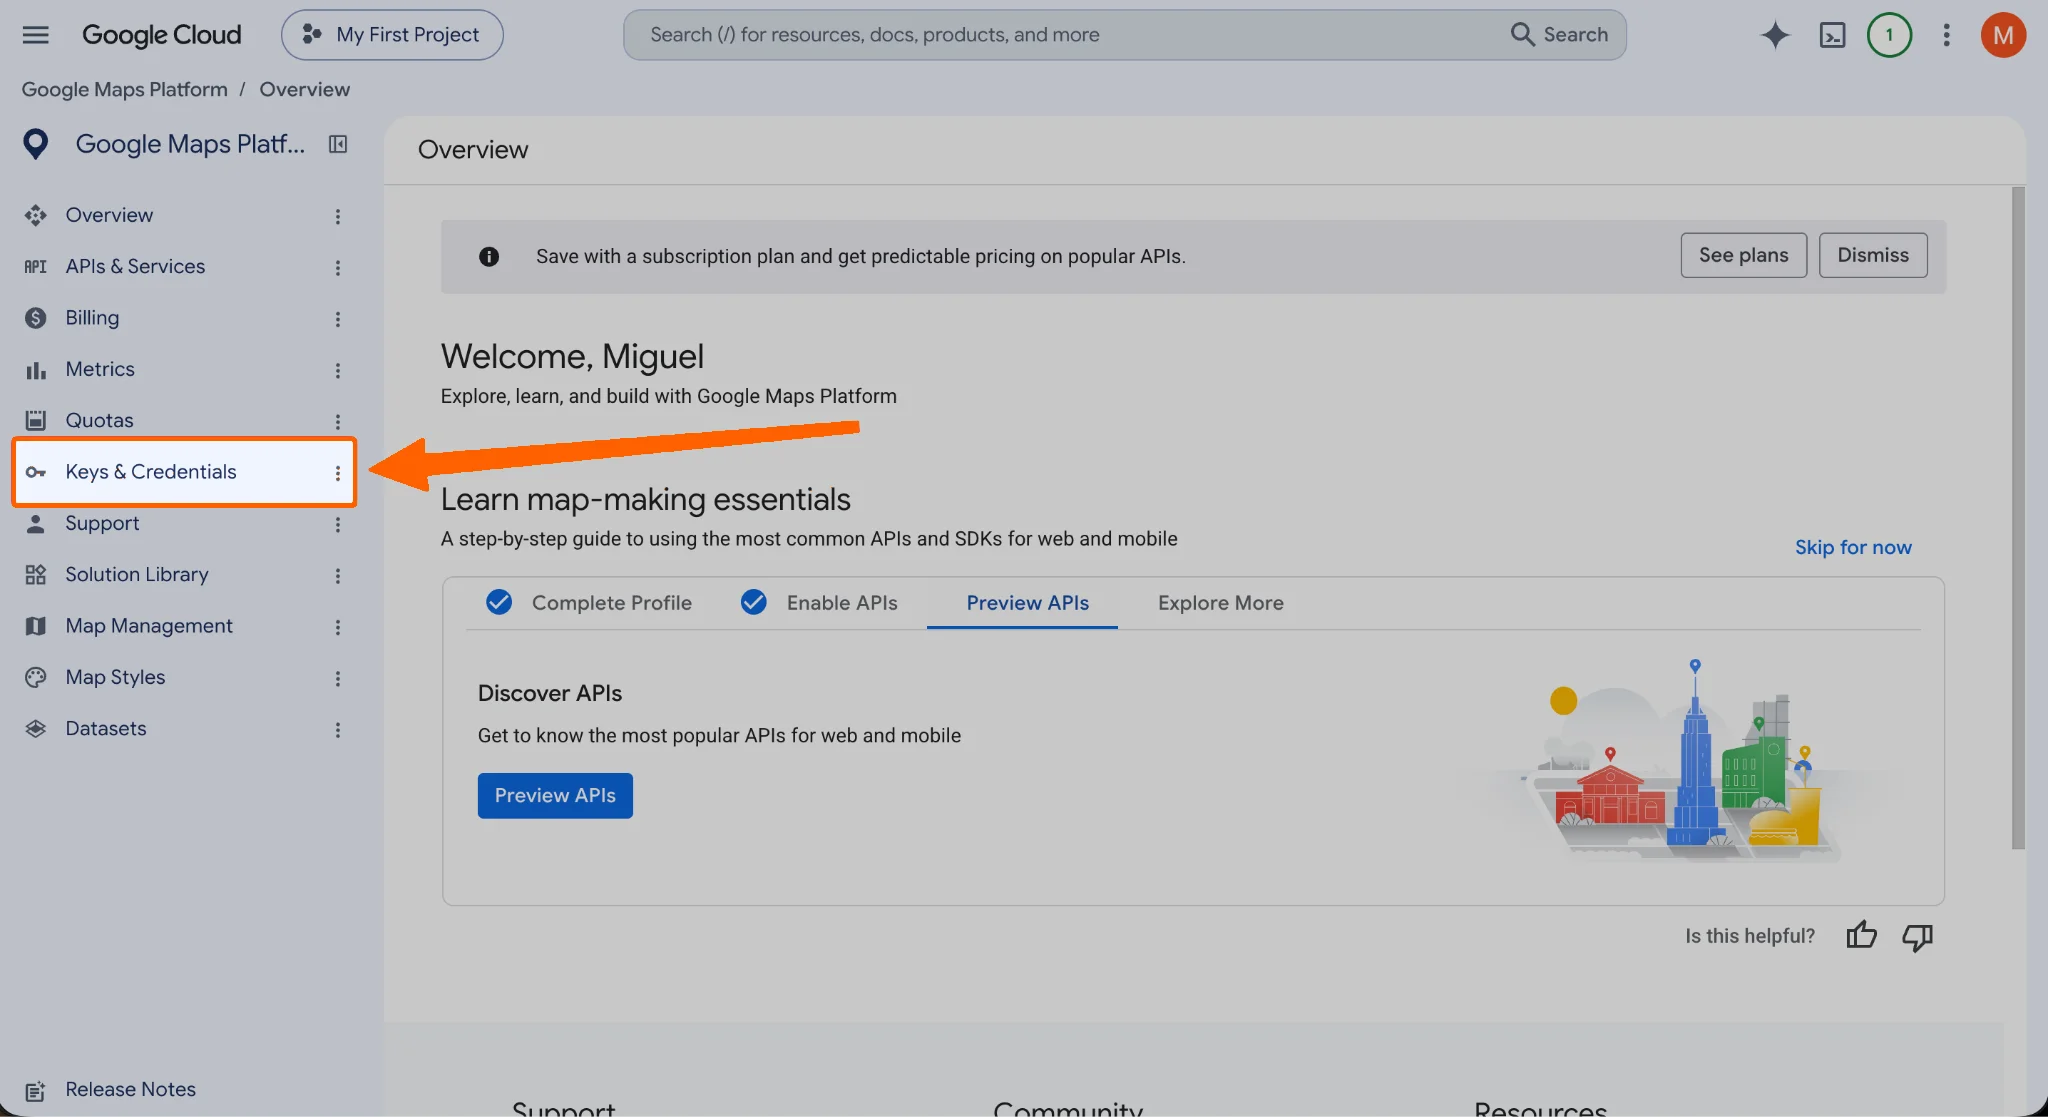Image resolution: width=2048 pixels, height=1117 pixels.
Task: Click the Overview breadcrumb item
Action: coord(304,89)
